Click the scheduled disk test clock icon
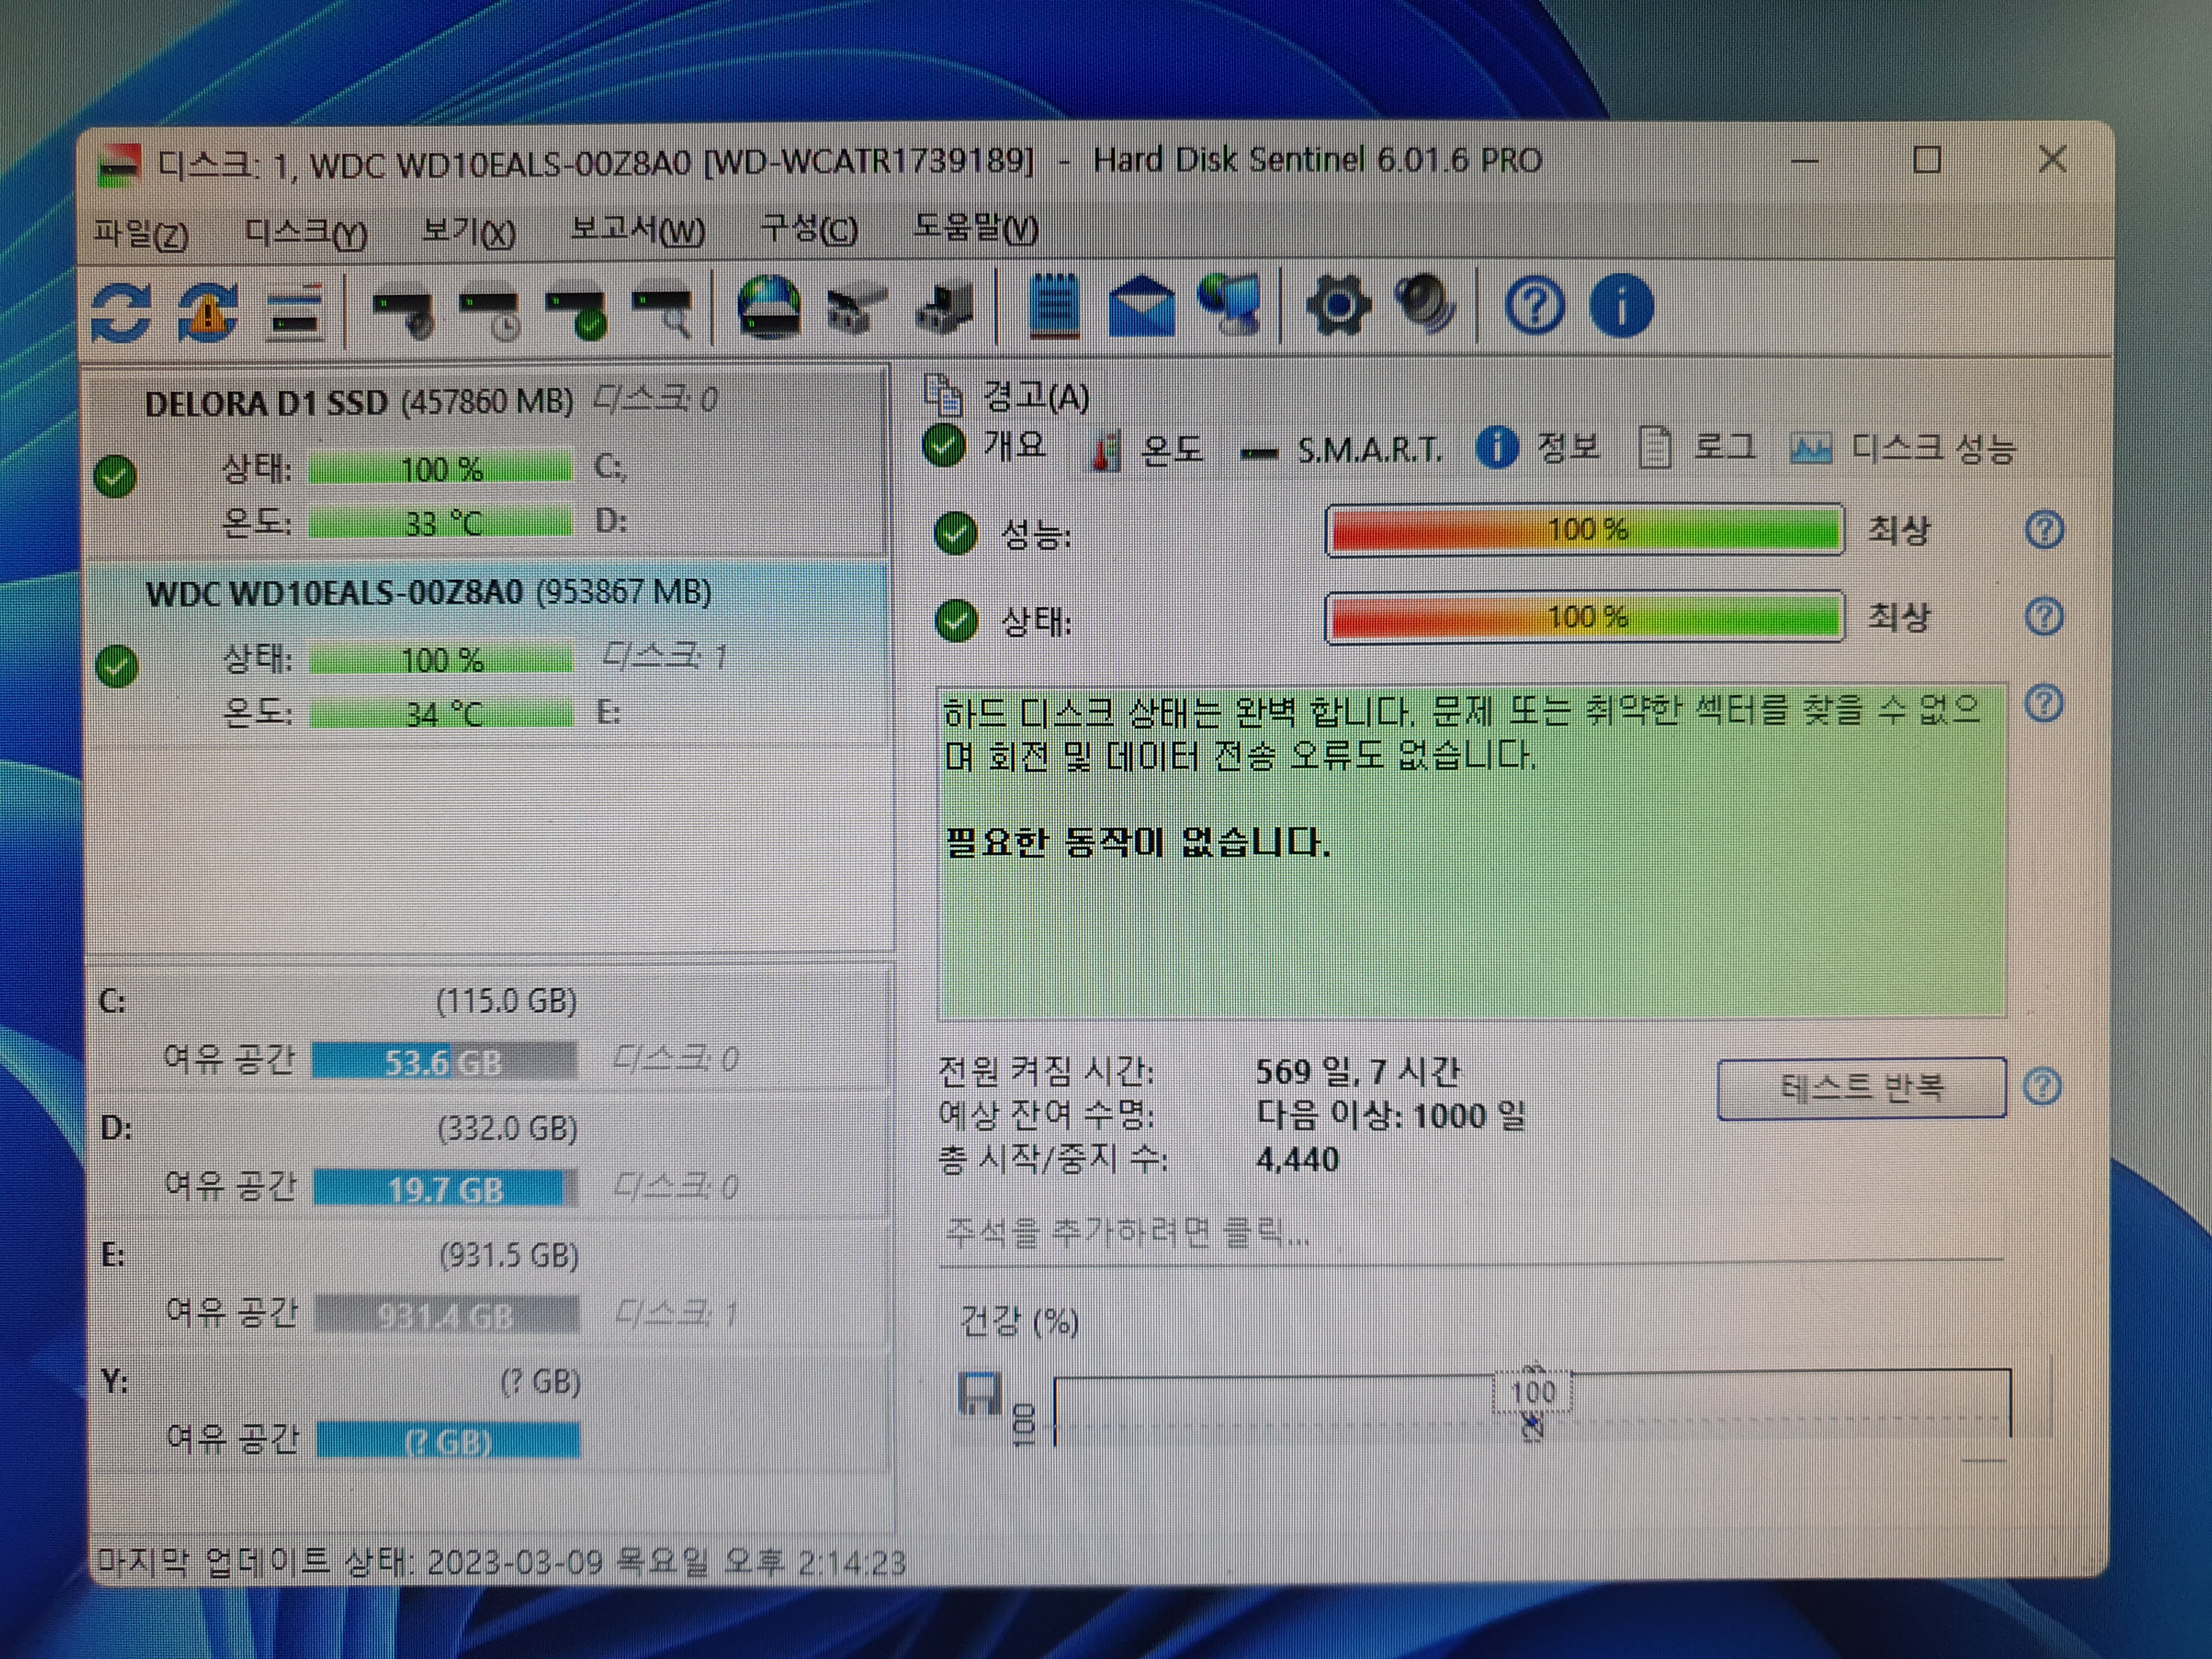 489,312
